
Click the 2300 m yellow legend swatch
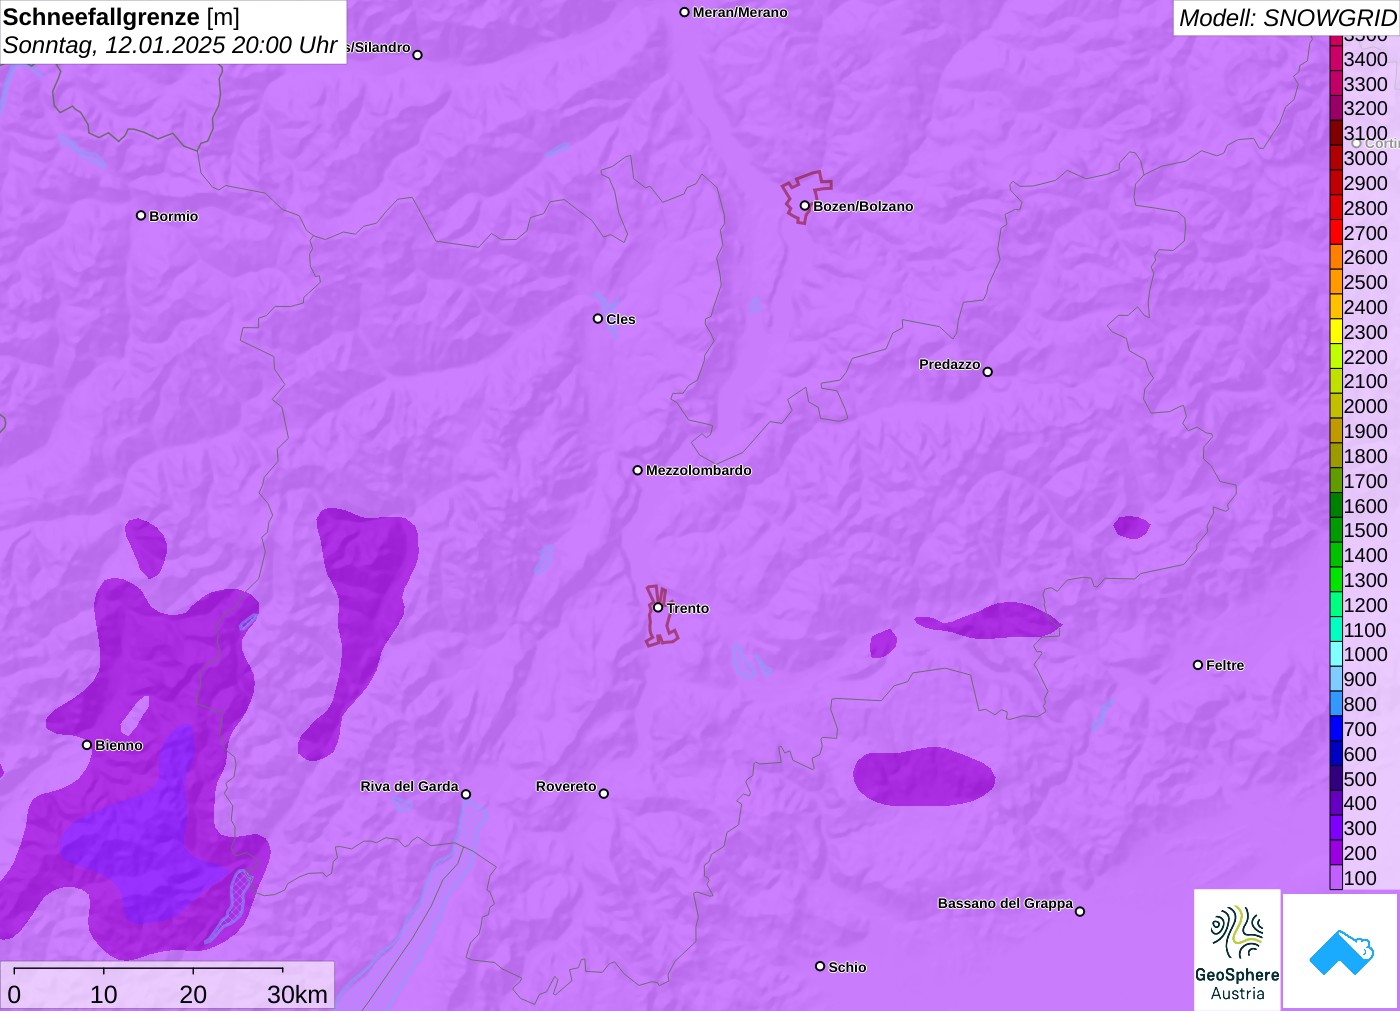(1336, 332)
